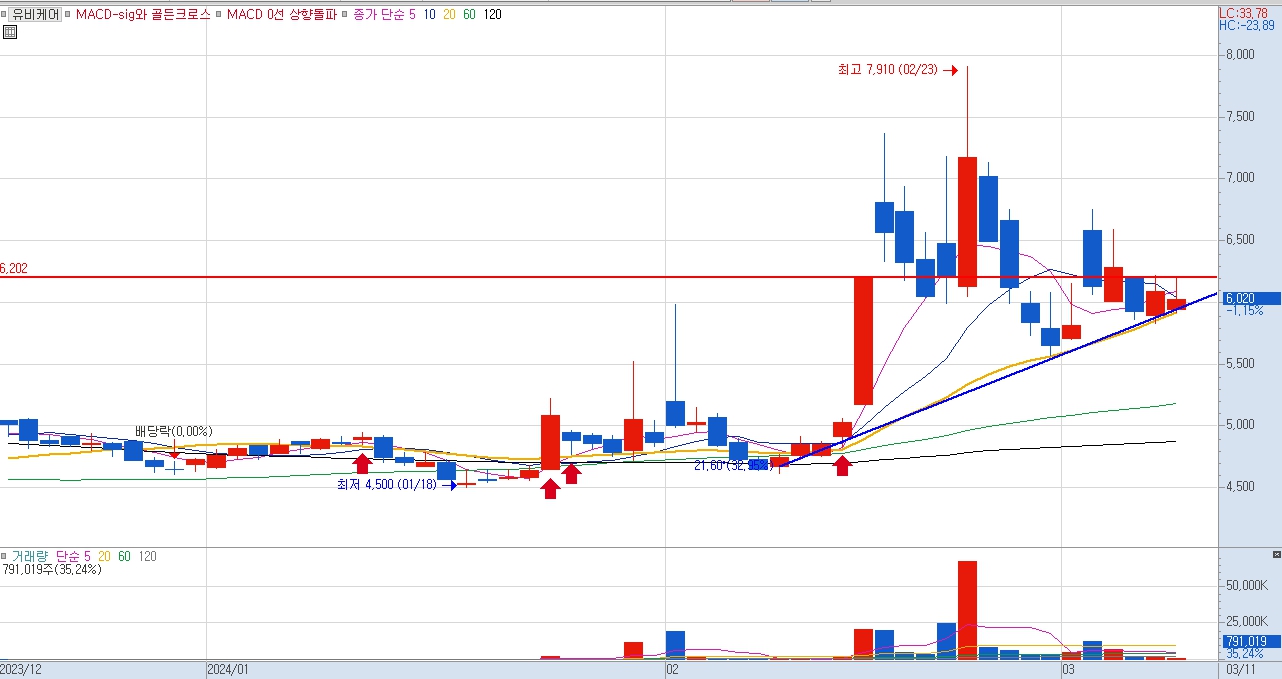Maximize volume pane via top-right corner icon
The width and height of the screenshot is (1282, 679).
click(x=1276, y=554)
